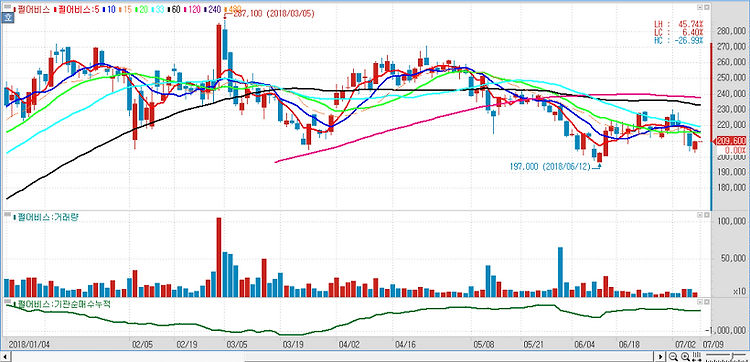The width and height of the screenshot is (750, 362).
Task: Click the LH : 45.74% value
Action: pos(679,24)
